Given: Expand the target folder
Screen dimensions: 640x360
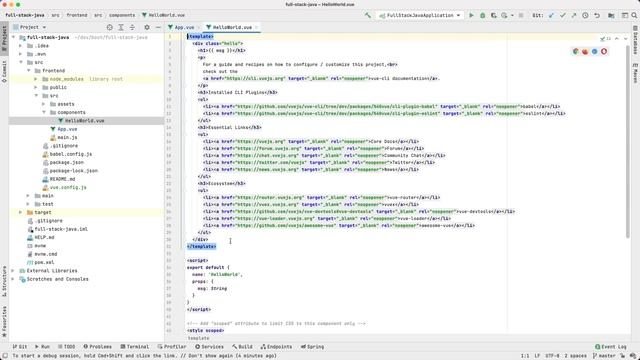Looking at the screenshot, I should tap(21, 212).
